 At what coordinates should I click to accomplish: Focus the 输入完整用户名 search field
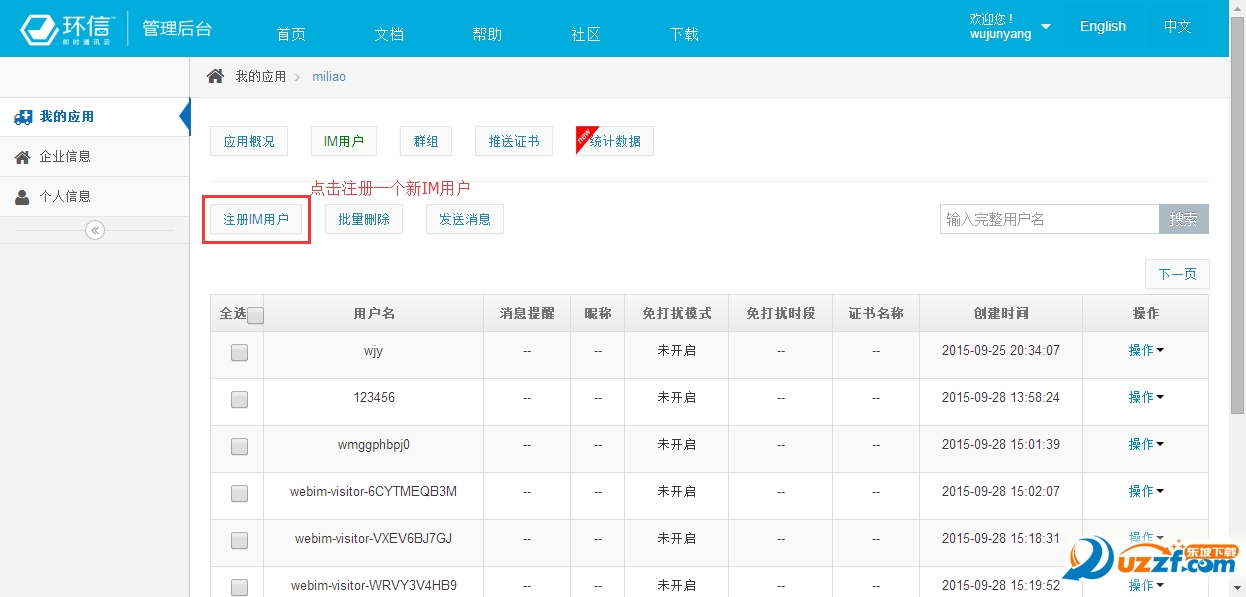1049,219
